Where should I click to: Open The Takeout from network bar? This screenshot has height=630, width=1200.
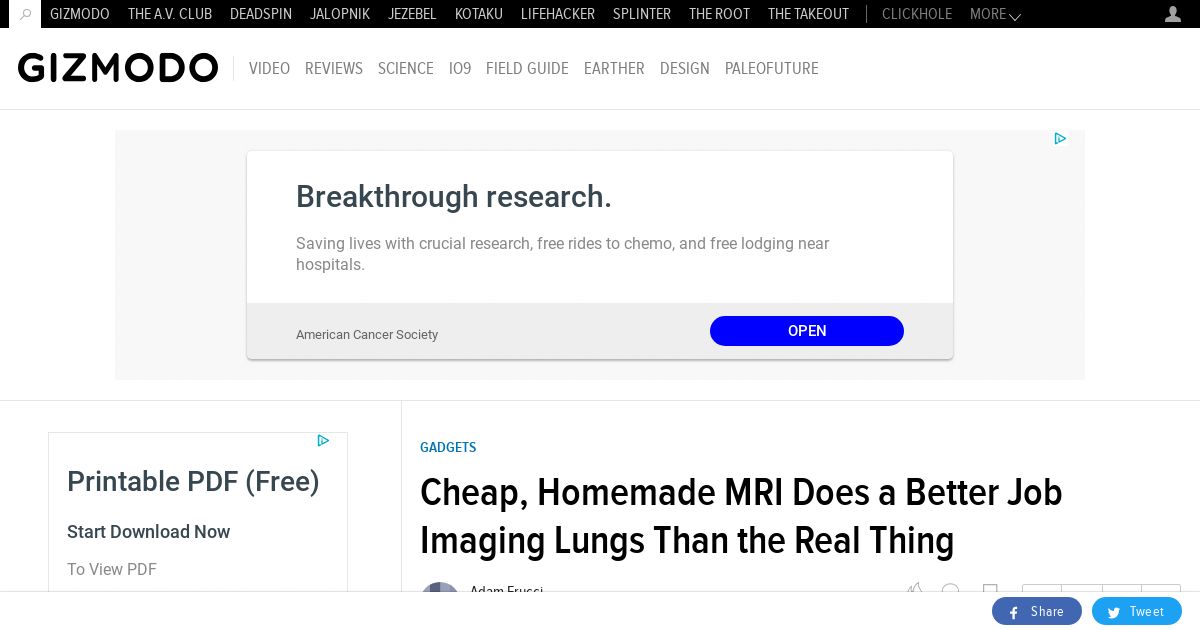click(808, 14)
